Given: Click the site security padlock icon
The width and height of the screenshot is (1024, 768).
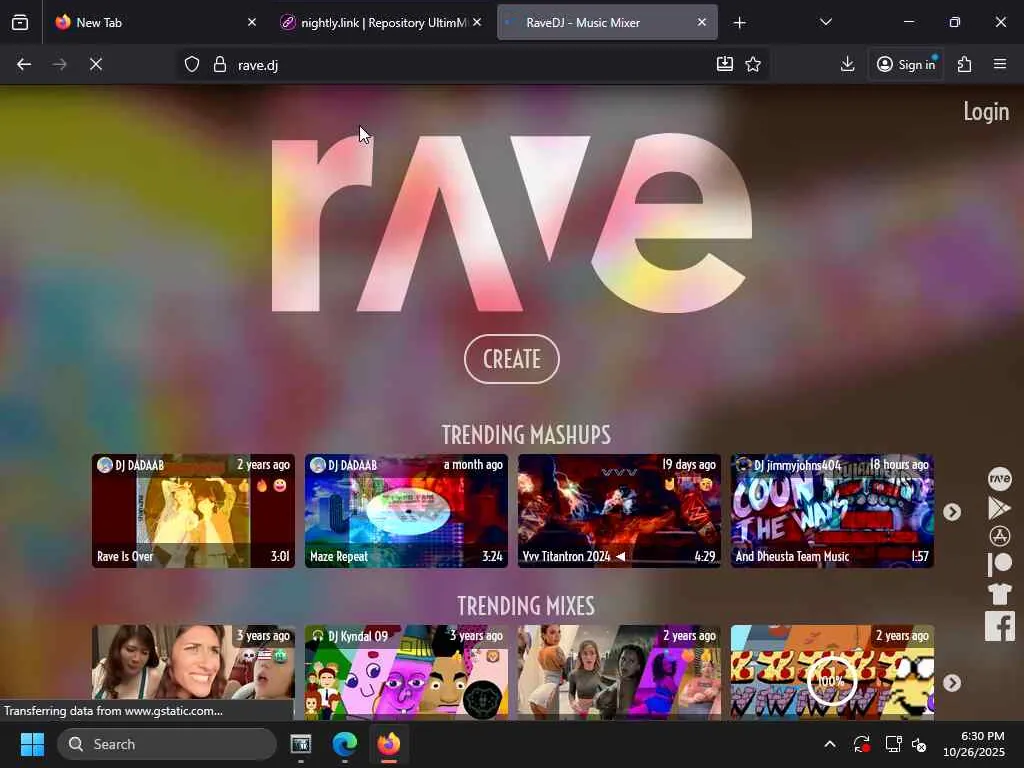Looking at the screenshot, I should click(x=219, y=65).
